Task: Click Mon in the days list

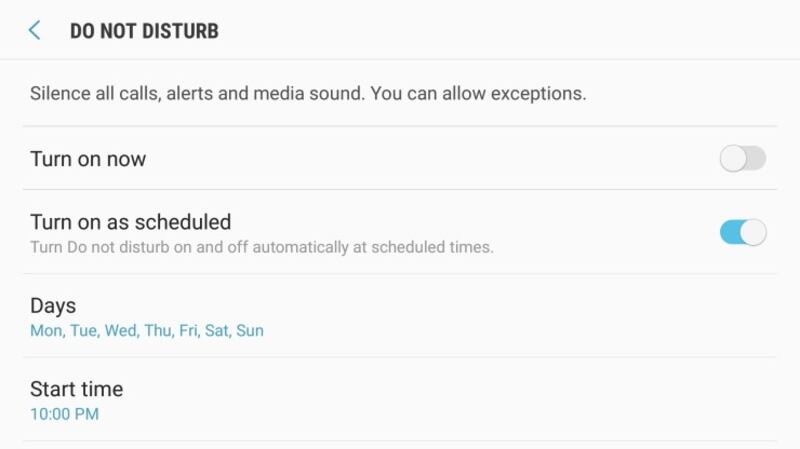Action: (x=46, y=330)
